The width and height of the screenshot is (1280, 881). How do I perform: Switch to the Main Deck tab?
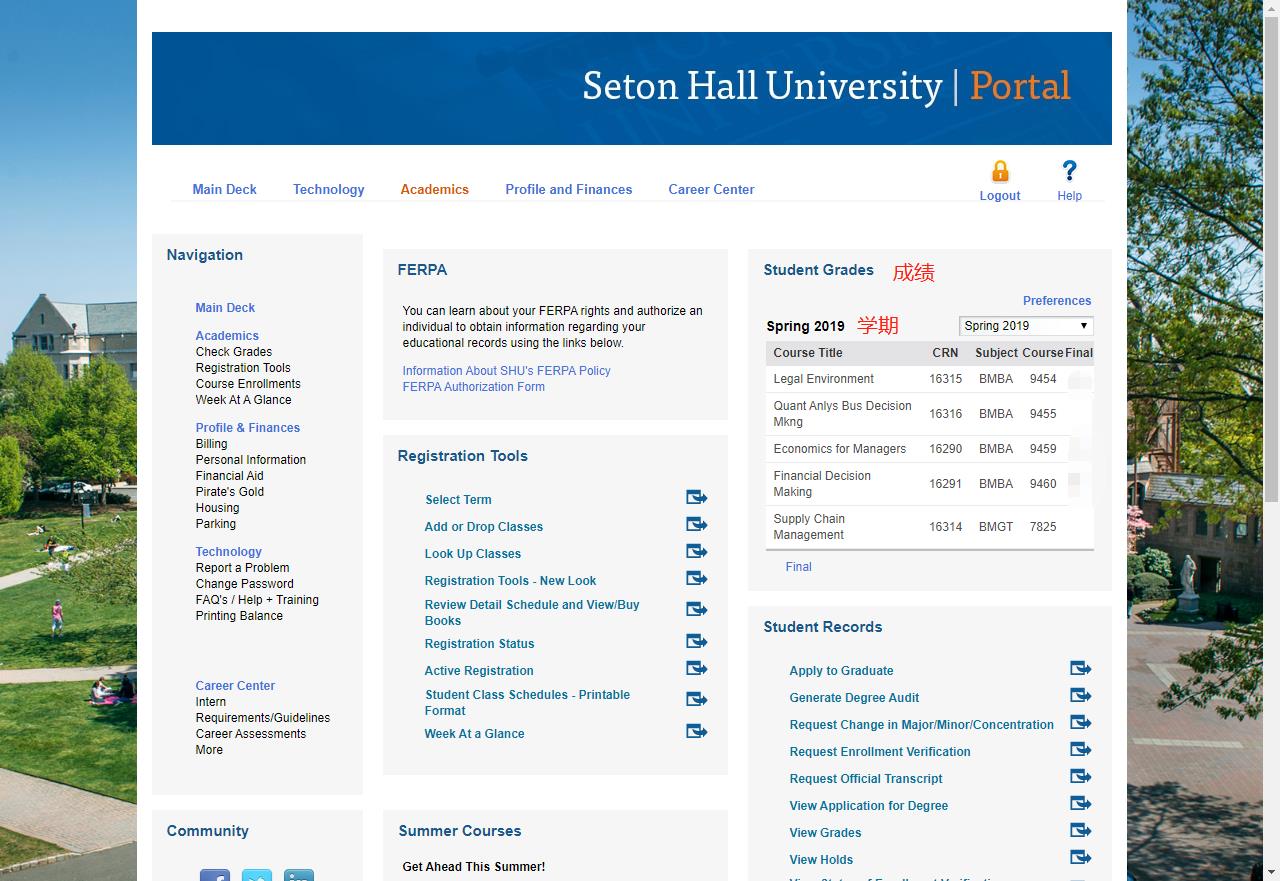[225, 189]
